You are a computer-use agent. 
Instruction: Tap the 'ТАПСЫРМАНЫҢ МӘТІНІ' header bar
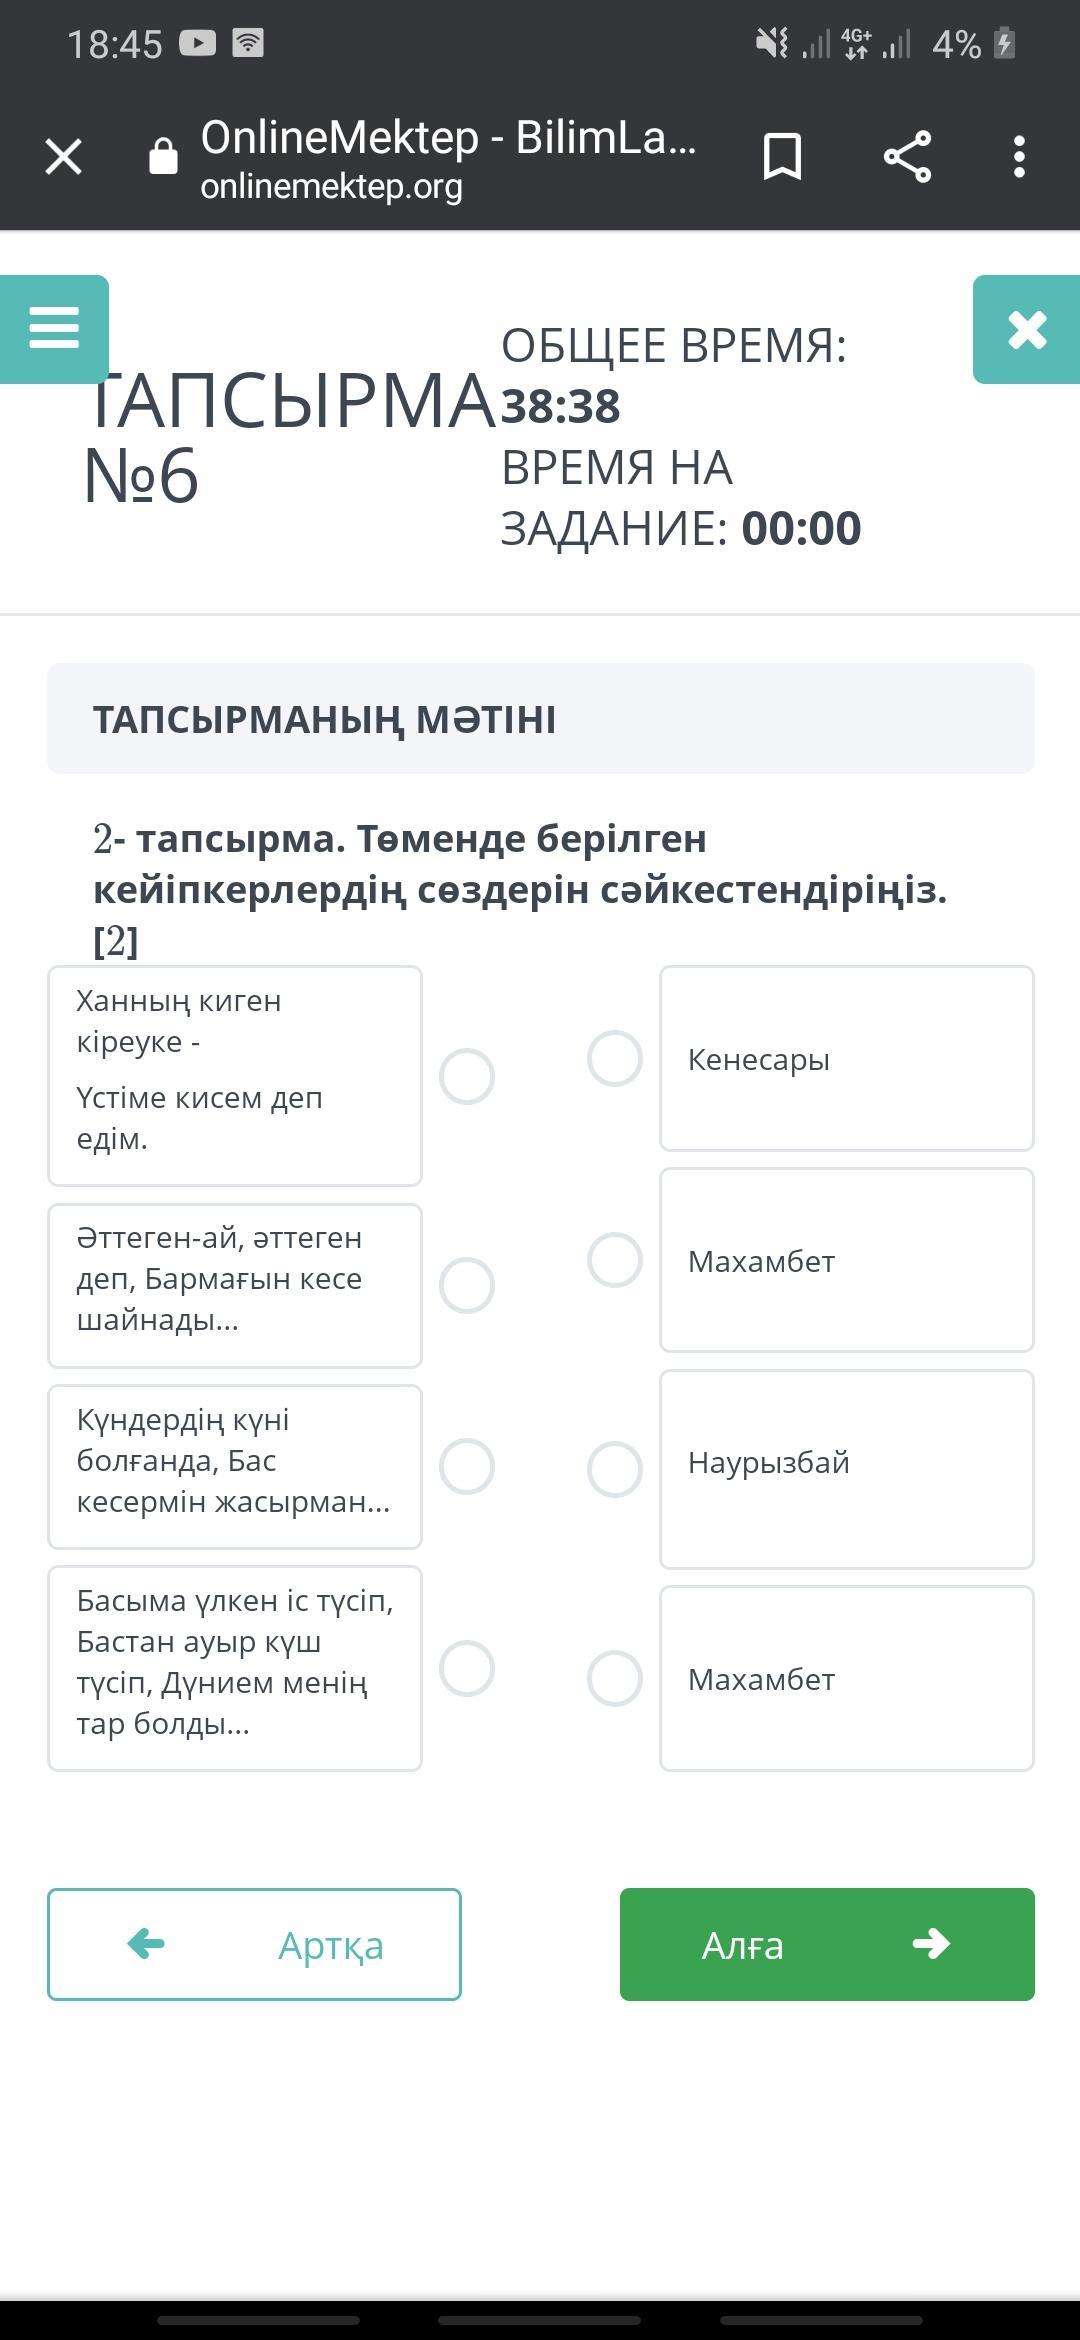pyautogui.click(x=540, y=718)
